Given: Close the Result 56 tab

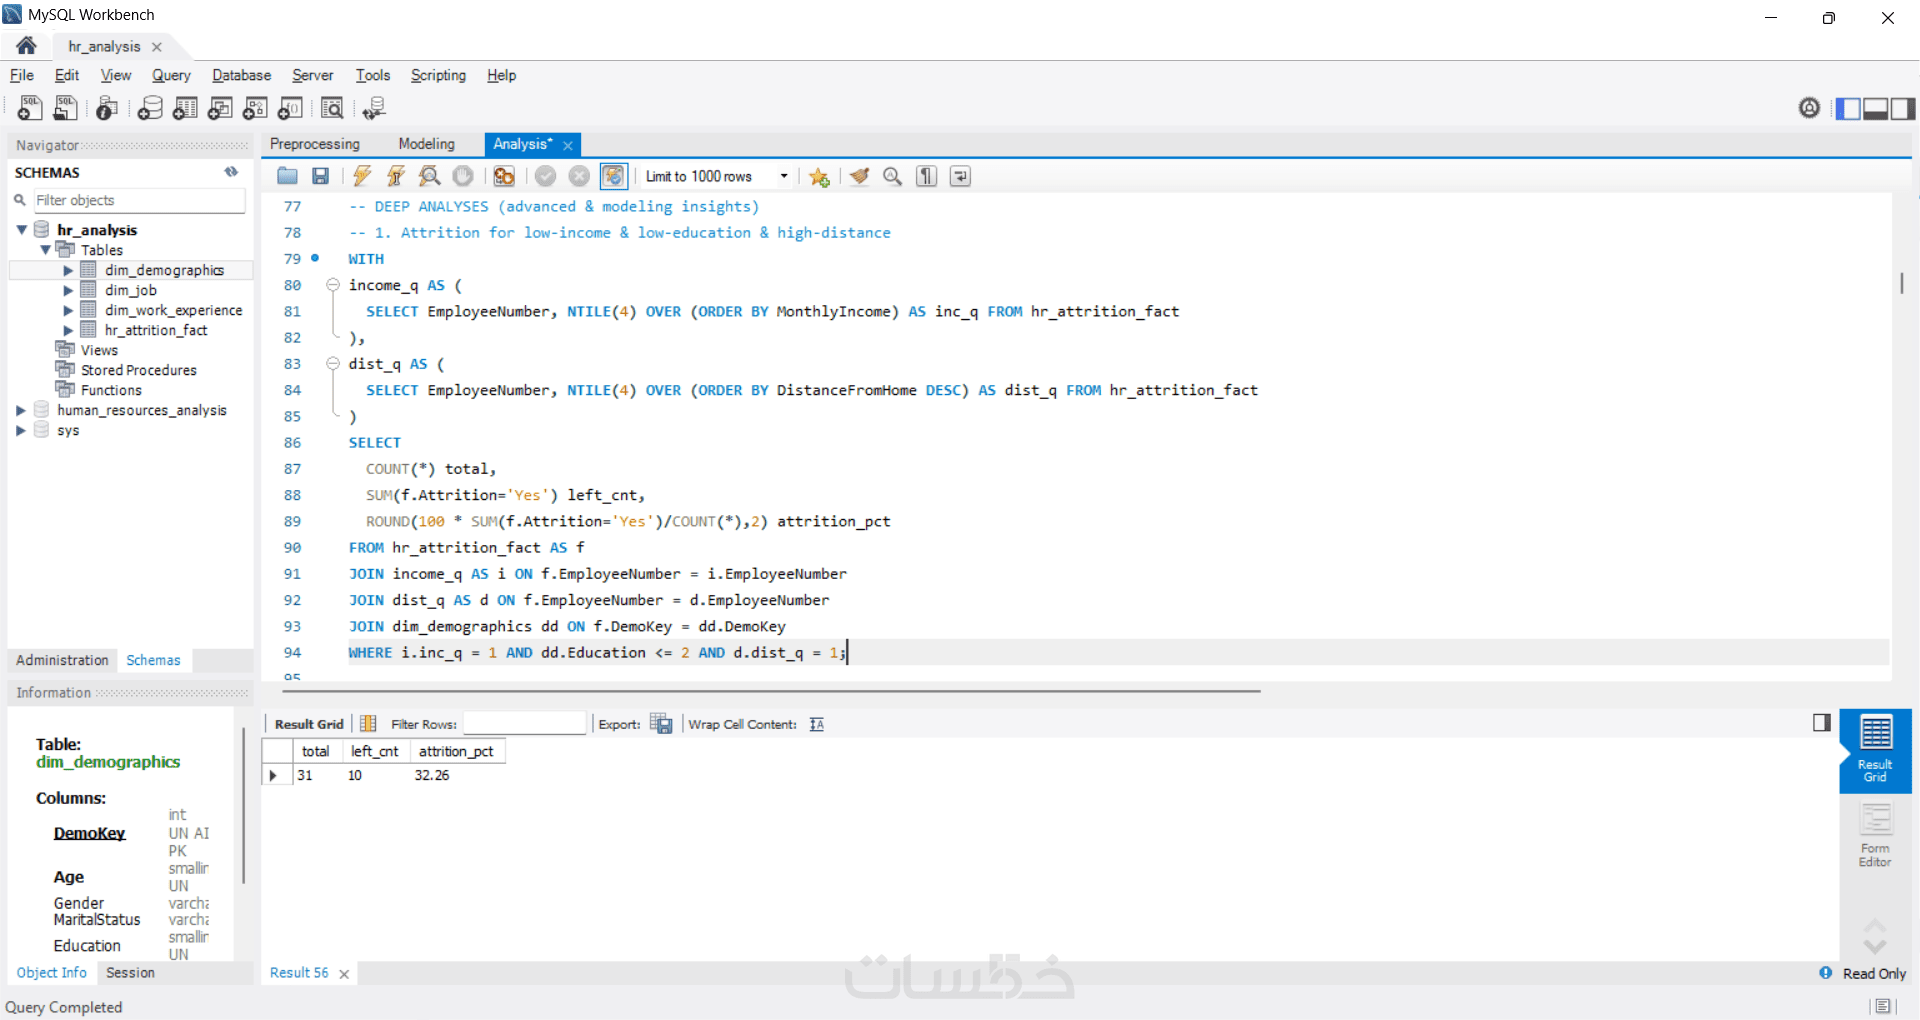Looking at the screenshot, I should [x=344, y=974].
